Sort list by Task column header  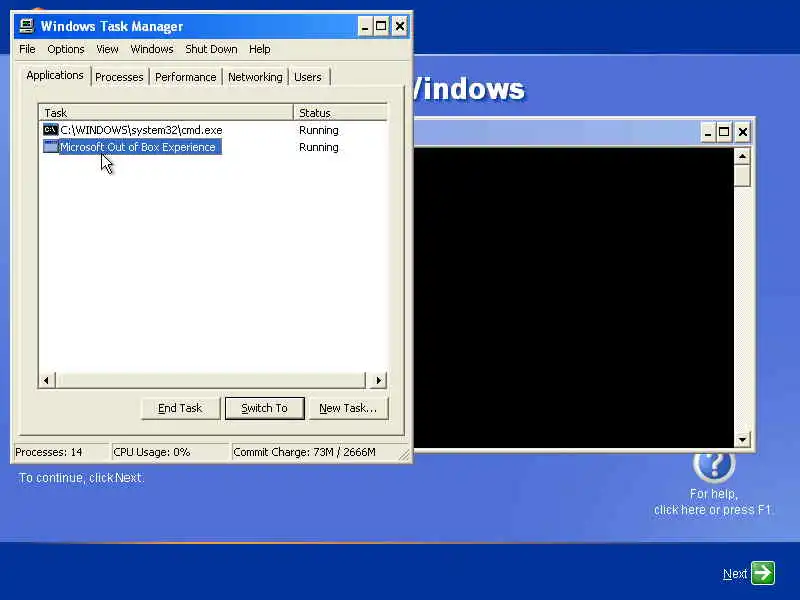click(166, 113)
